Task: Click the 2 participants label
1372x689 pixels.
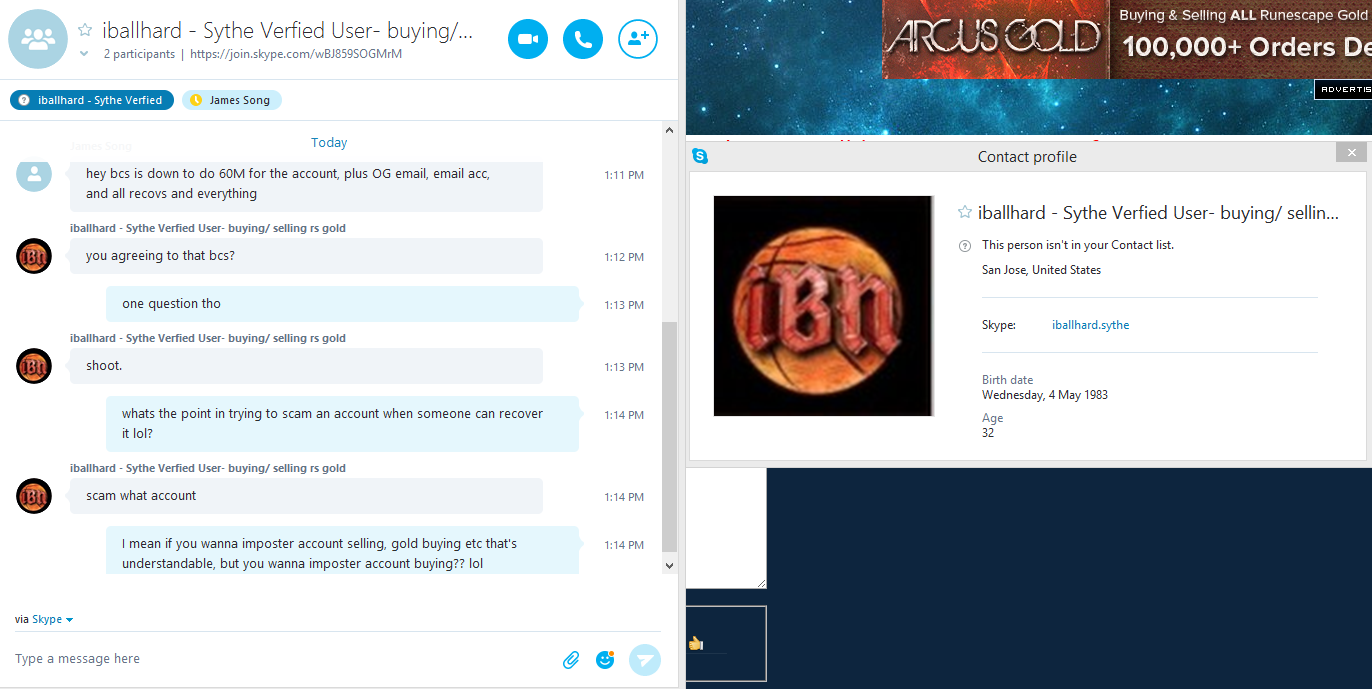Action: (139, 54)
